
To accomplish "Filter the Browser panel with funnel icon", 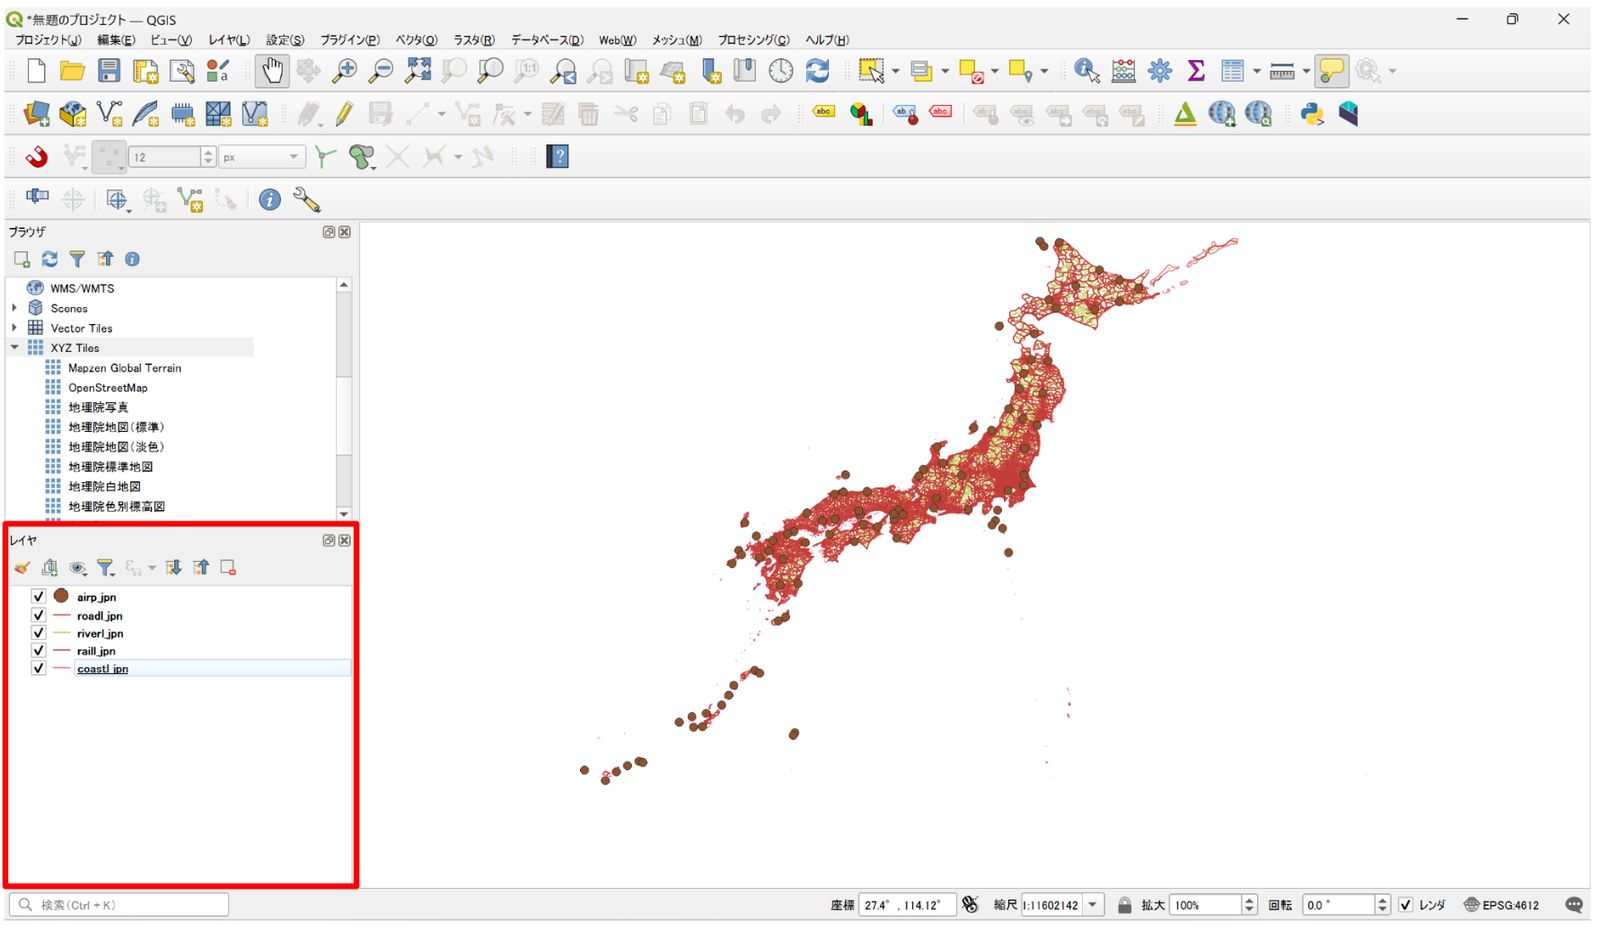I will 77,259.
